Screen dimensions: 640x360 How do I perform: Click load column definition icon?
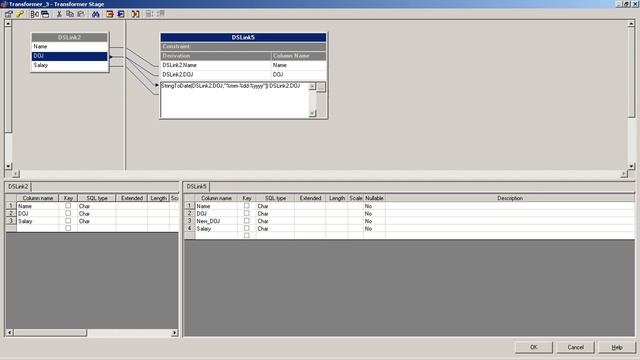[110, 14]
